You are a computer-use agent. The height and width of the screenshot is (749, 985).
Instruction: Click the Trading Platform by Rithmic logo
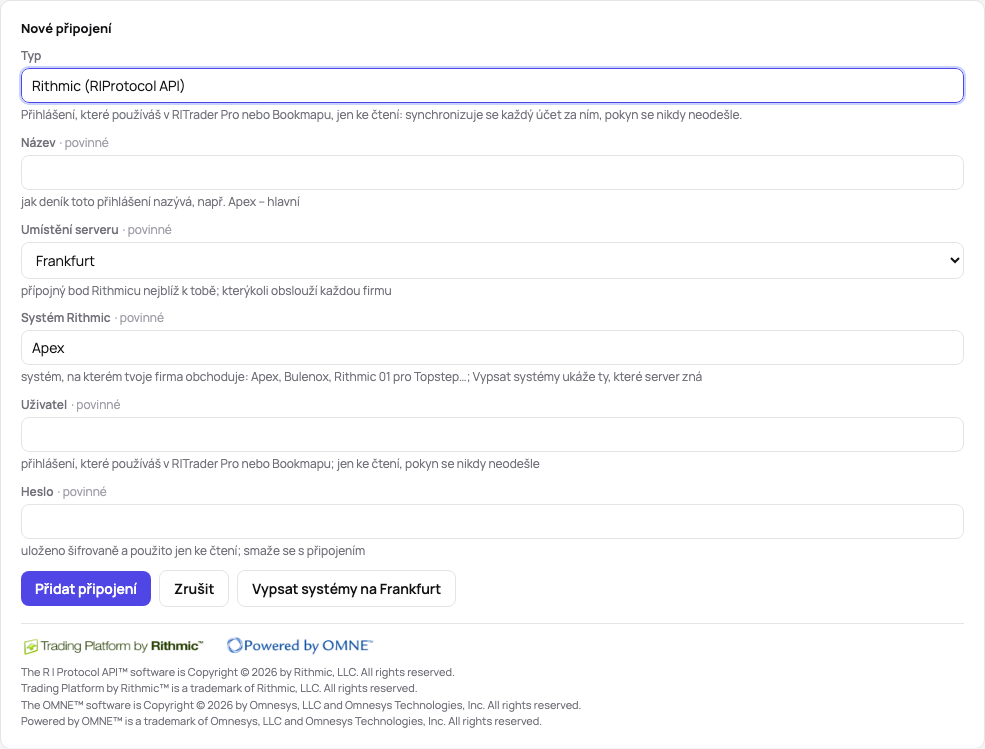114,646
